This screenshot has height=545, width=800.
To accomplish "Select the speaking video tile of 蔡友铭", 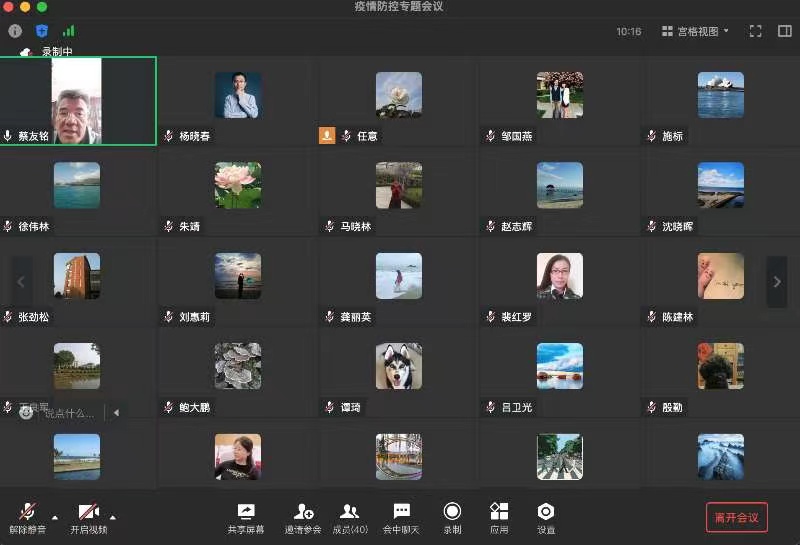I will [x=78, y=101].
